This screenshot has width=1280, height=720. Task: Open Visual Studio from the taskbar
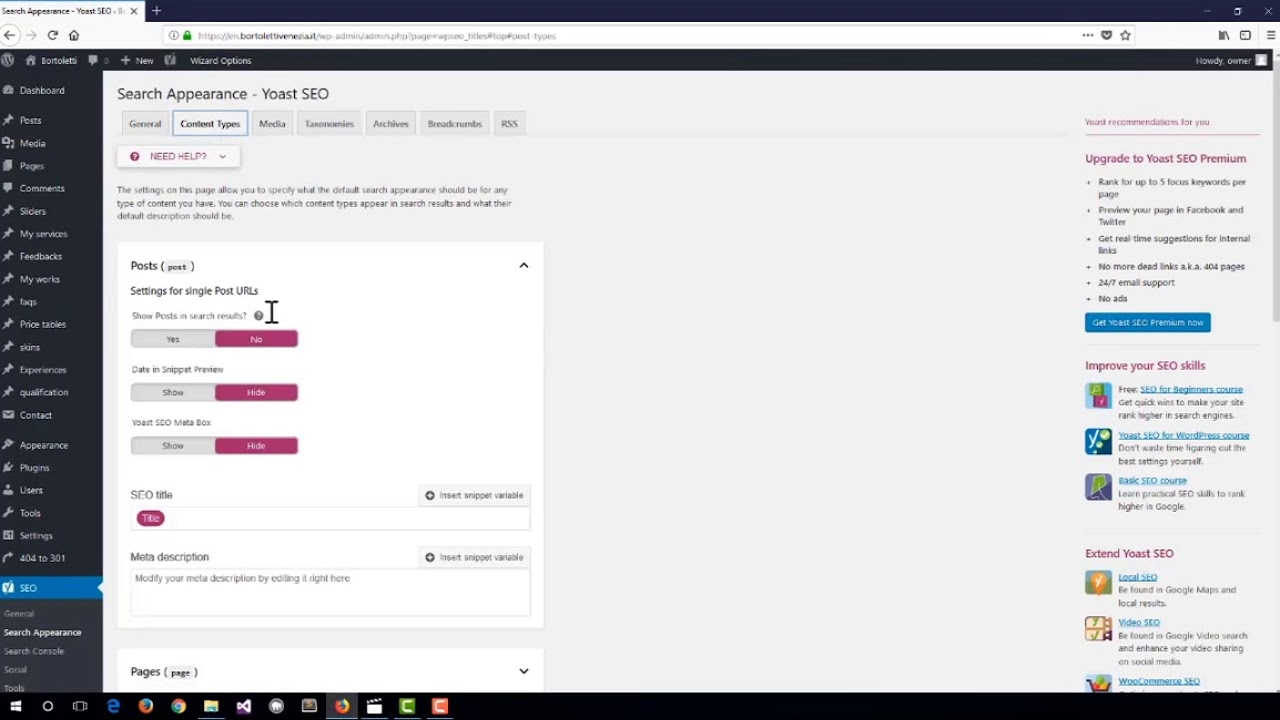(x=244, y=706)
